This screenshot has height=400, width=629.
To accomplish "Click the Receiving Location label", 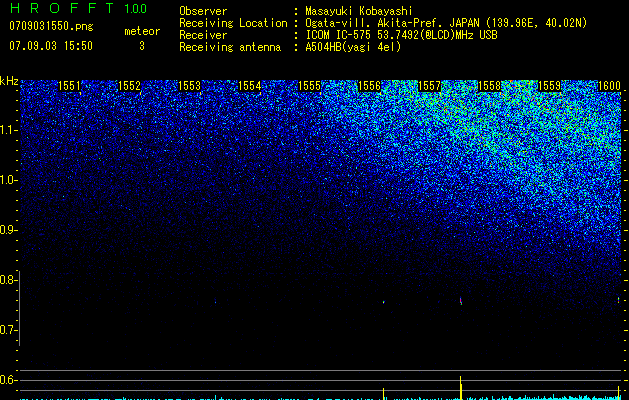I will [x=233, y=23].
